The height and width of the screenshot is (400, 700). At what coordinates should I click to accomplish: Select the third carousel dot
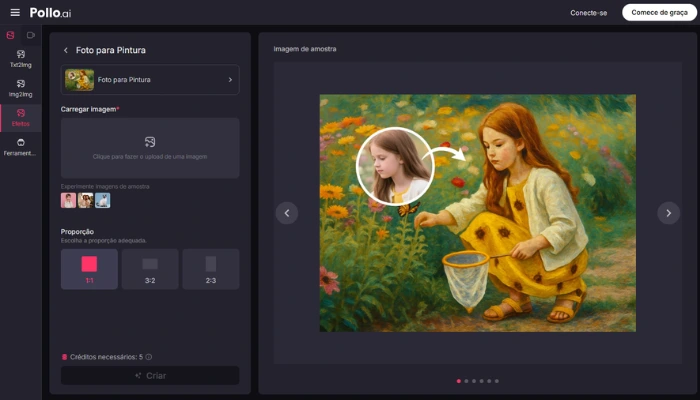click(474, 381)
